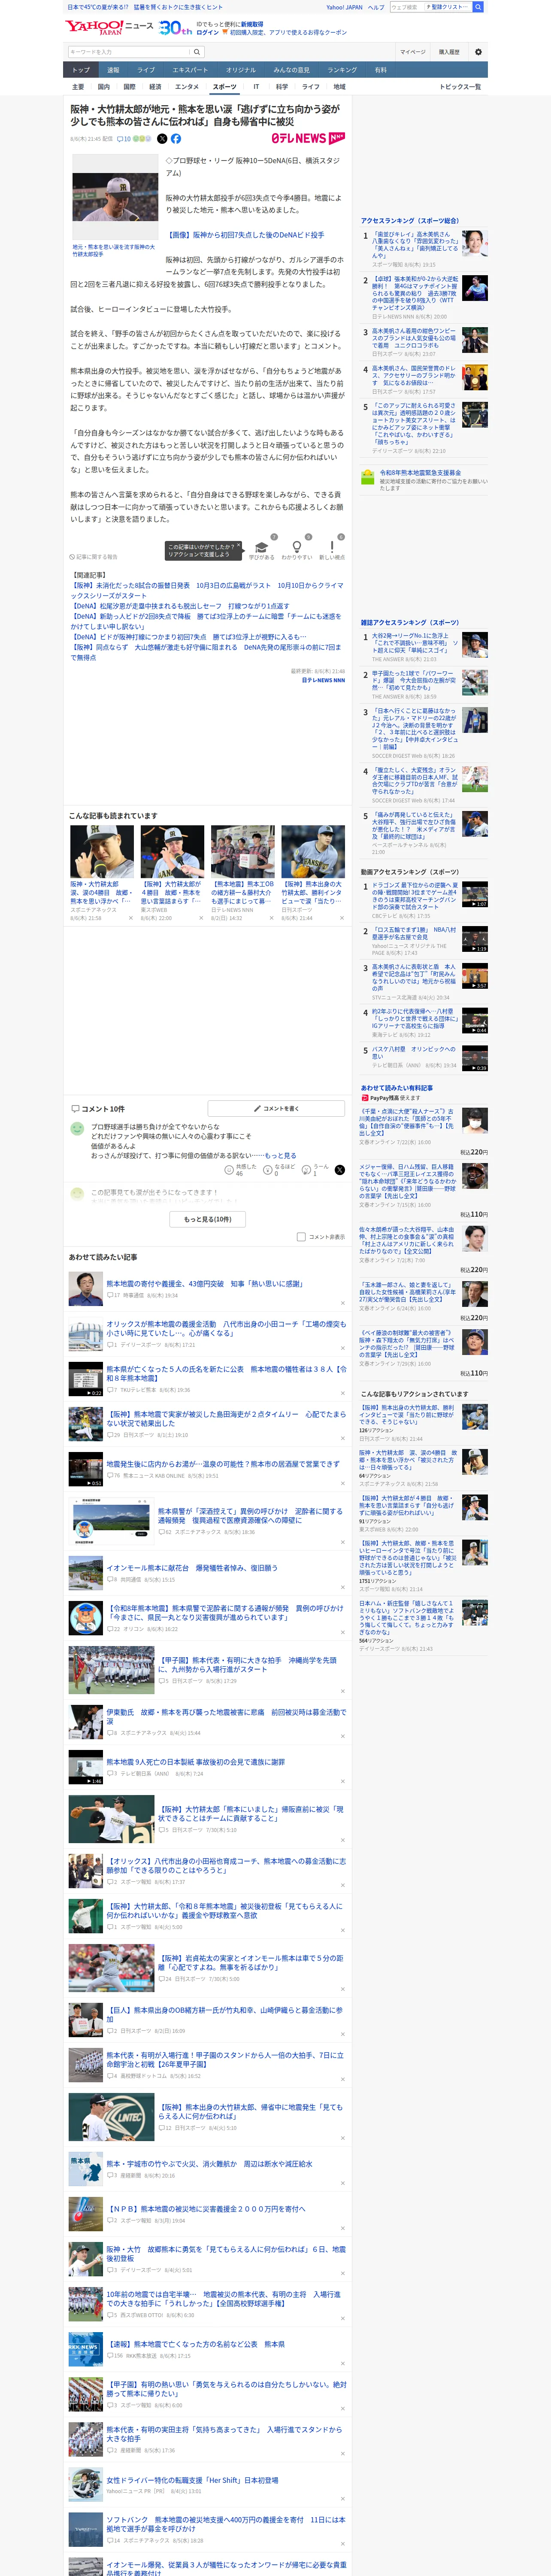Select the 主要 category
Image resolution: width=551 pixels, height=2576 pixels.
(78, 87)
